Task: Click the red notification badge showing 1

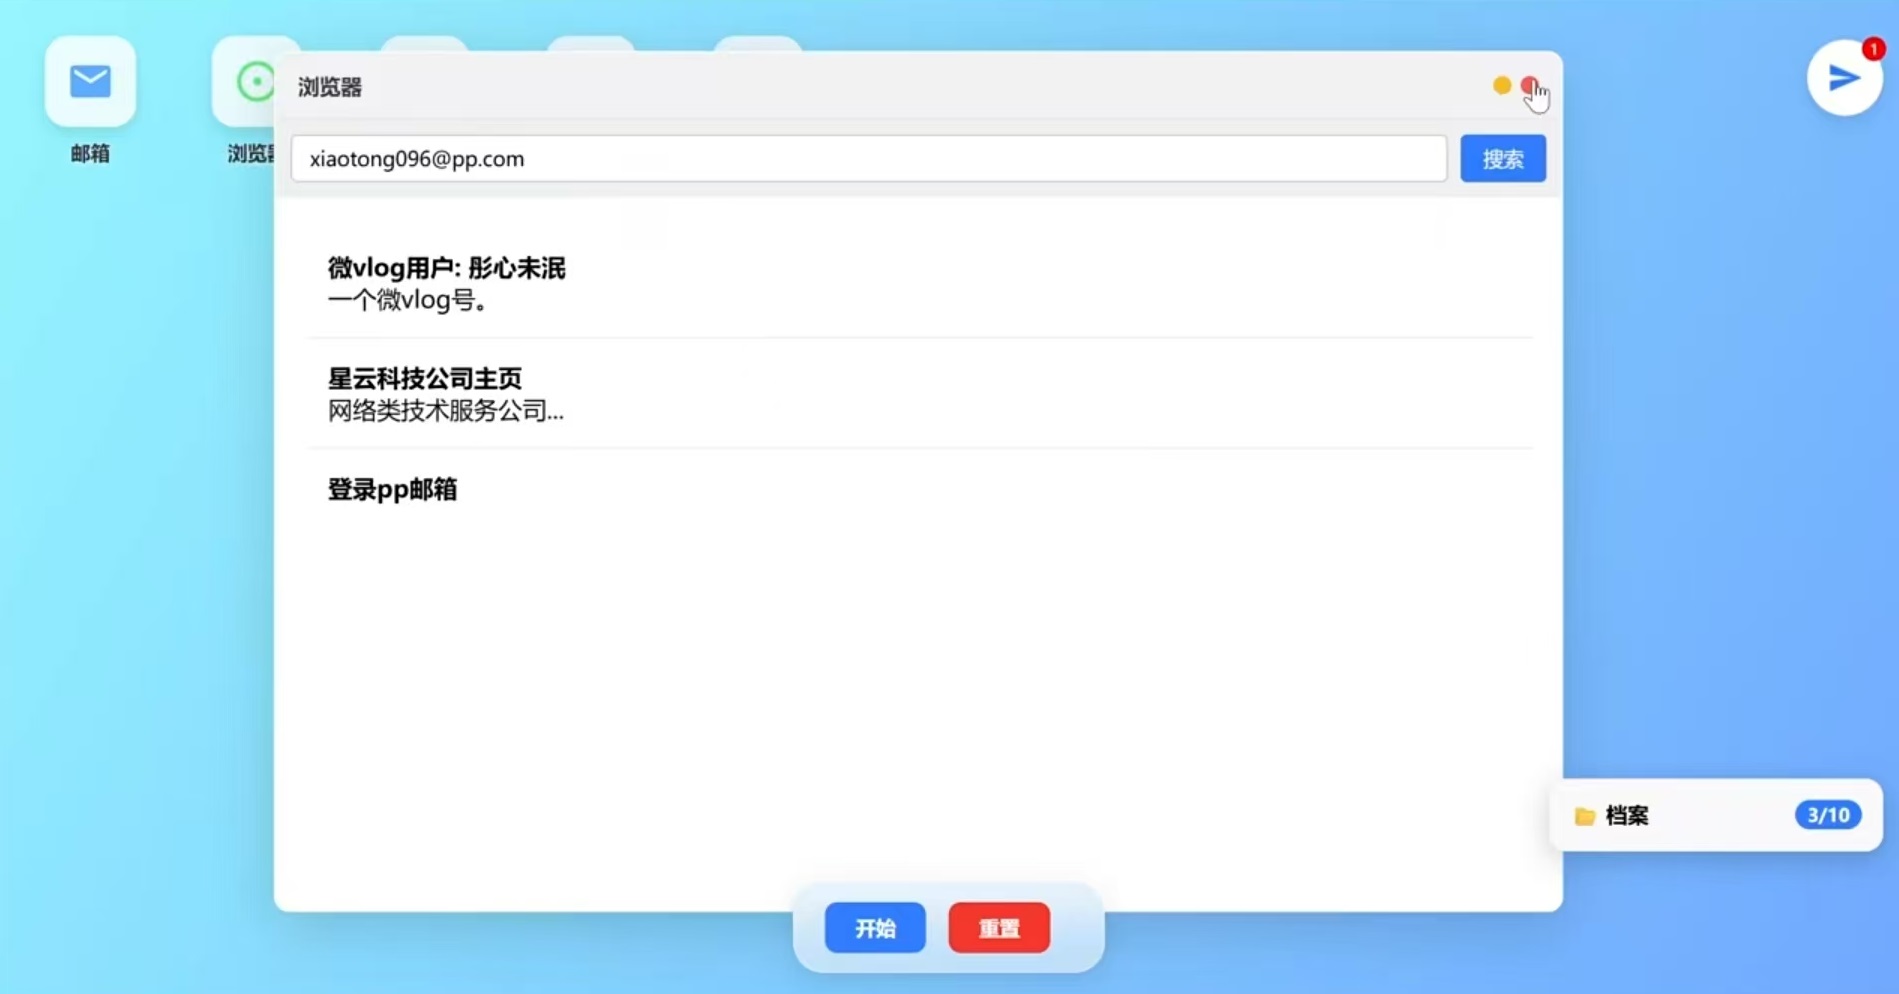Action: 1873,49
